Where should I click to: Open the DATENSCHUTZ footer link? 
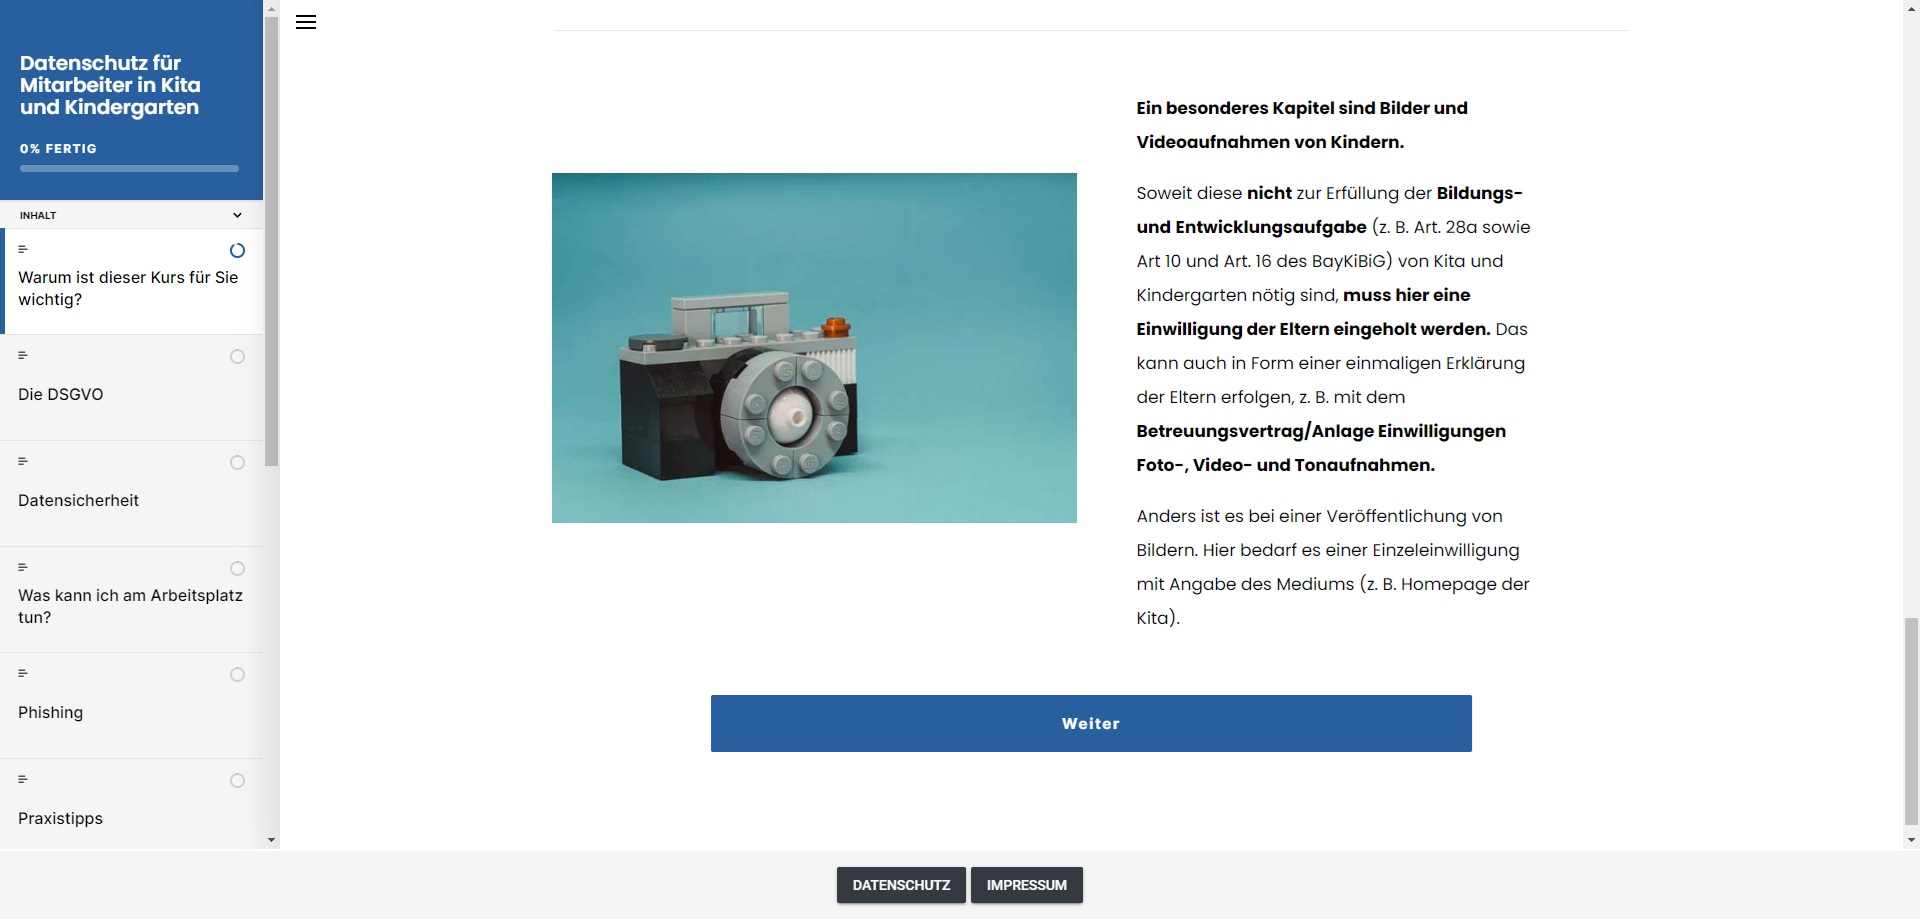click(901, 885)
